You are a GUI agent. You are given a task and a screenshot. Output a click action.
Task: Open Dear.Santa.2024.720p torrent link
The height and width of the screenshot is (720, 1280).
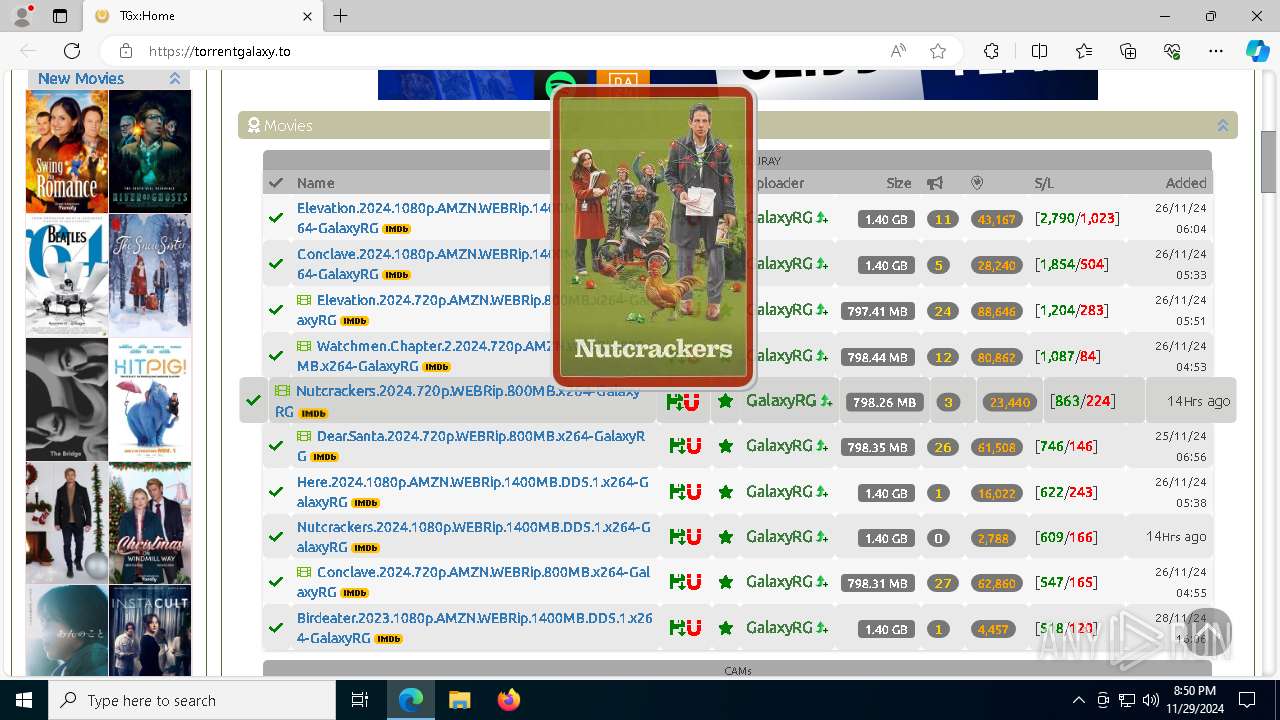click(471, 446)
